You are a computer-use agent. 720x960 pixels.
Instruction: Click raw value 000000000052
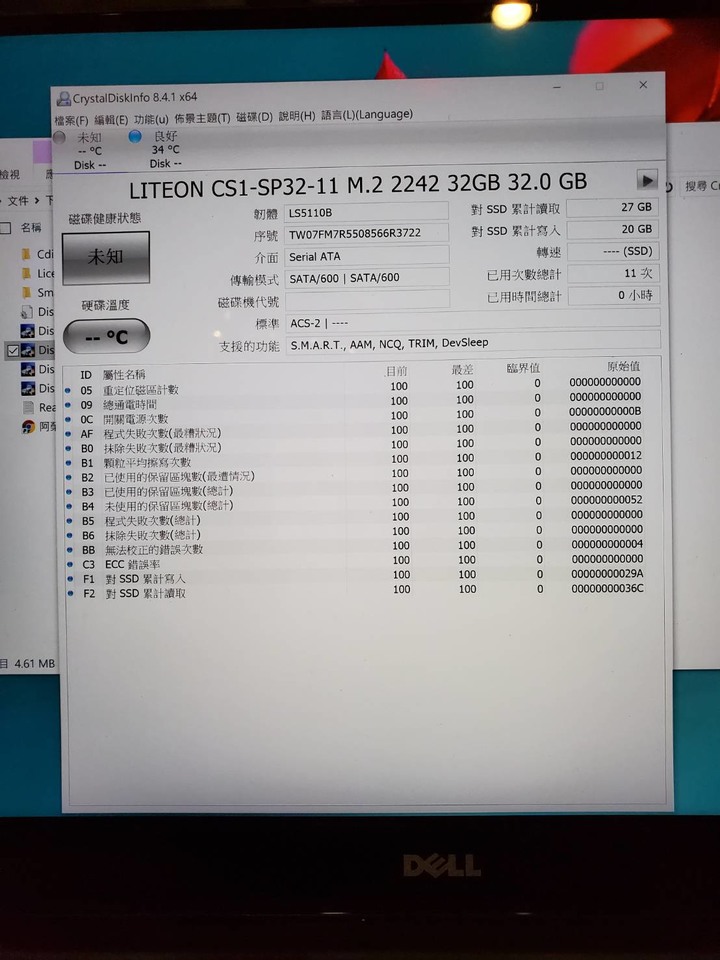coord(606,500)
